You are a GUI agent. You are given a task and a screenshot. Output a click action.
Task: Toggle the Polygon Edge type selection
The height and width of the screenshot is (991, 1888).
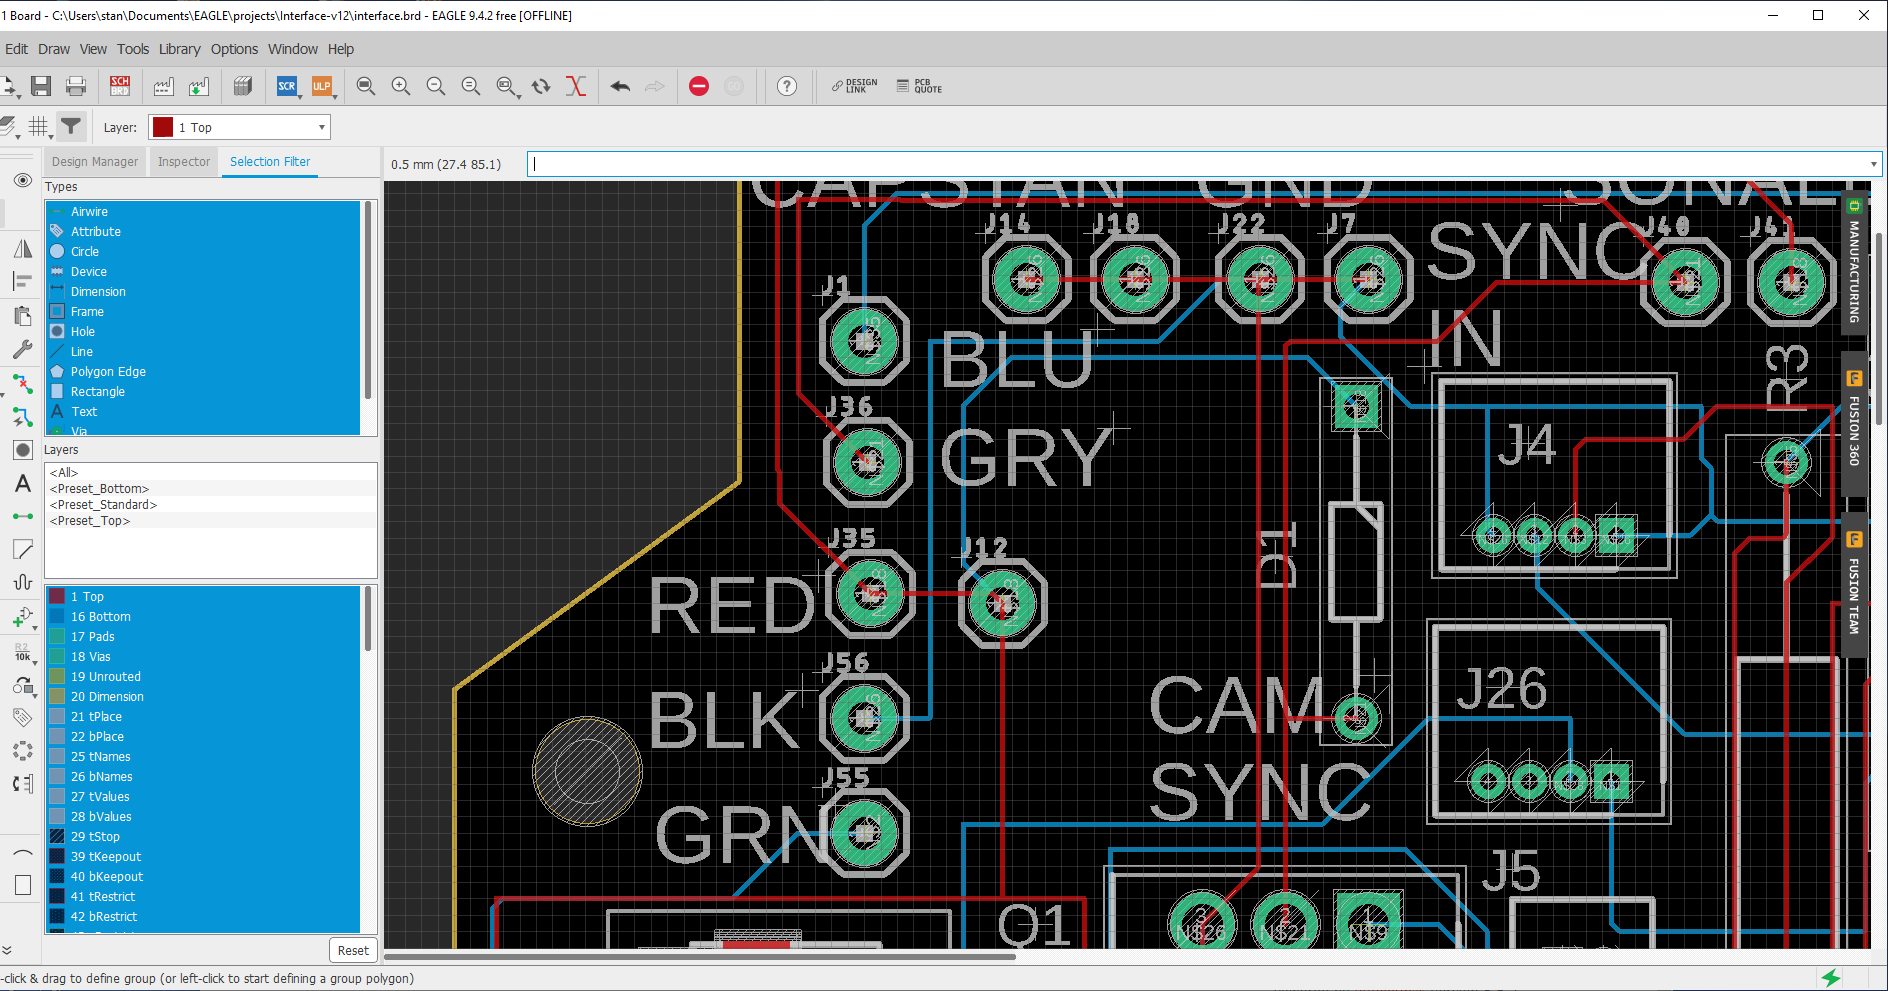point(203,372)
